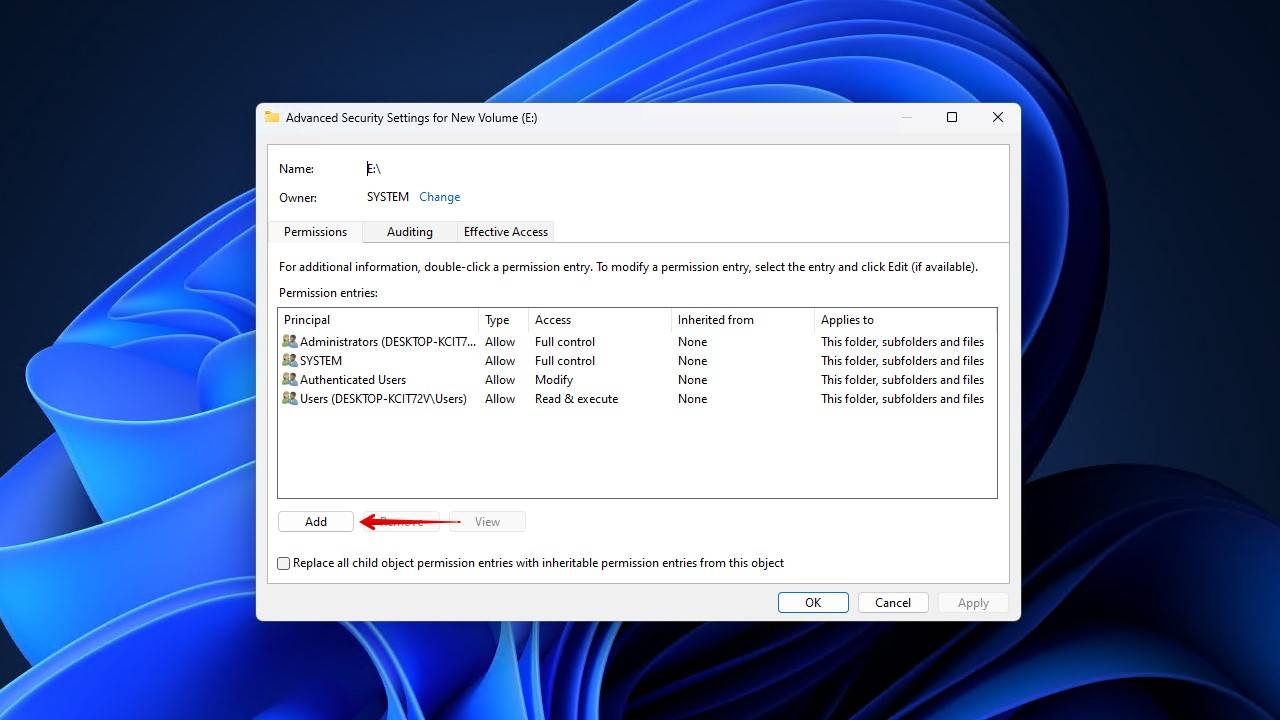Dismiss the dialog with Cancel
The width and height of the screenshot is (1280, 720).
[893, 603]
